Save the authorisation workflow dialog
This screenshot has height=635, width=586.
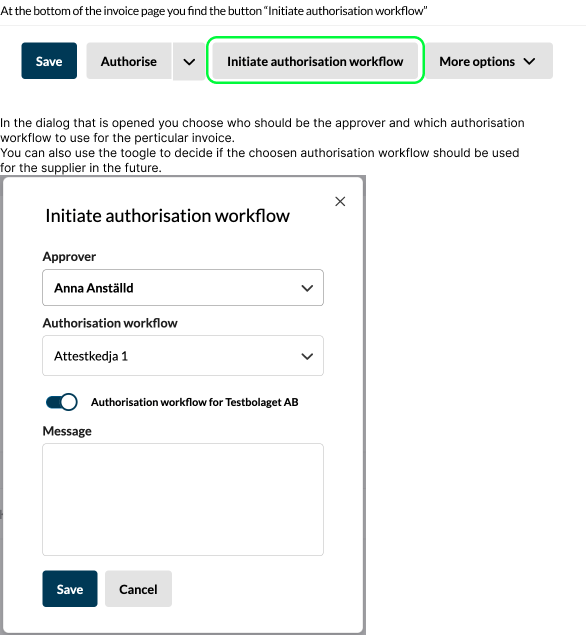pyautogui.click(x=70, y=589)
